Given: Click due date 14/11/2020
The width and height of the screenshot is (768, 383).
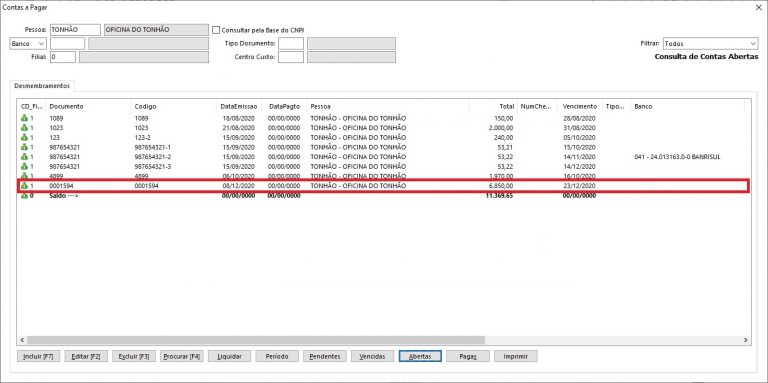Looking at the screenshot, I should pos(579,157).
